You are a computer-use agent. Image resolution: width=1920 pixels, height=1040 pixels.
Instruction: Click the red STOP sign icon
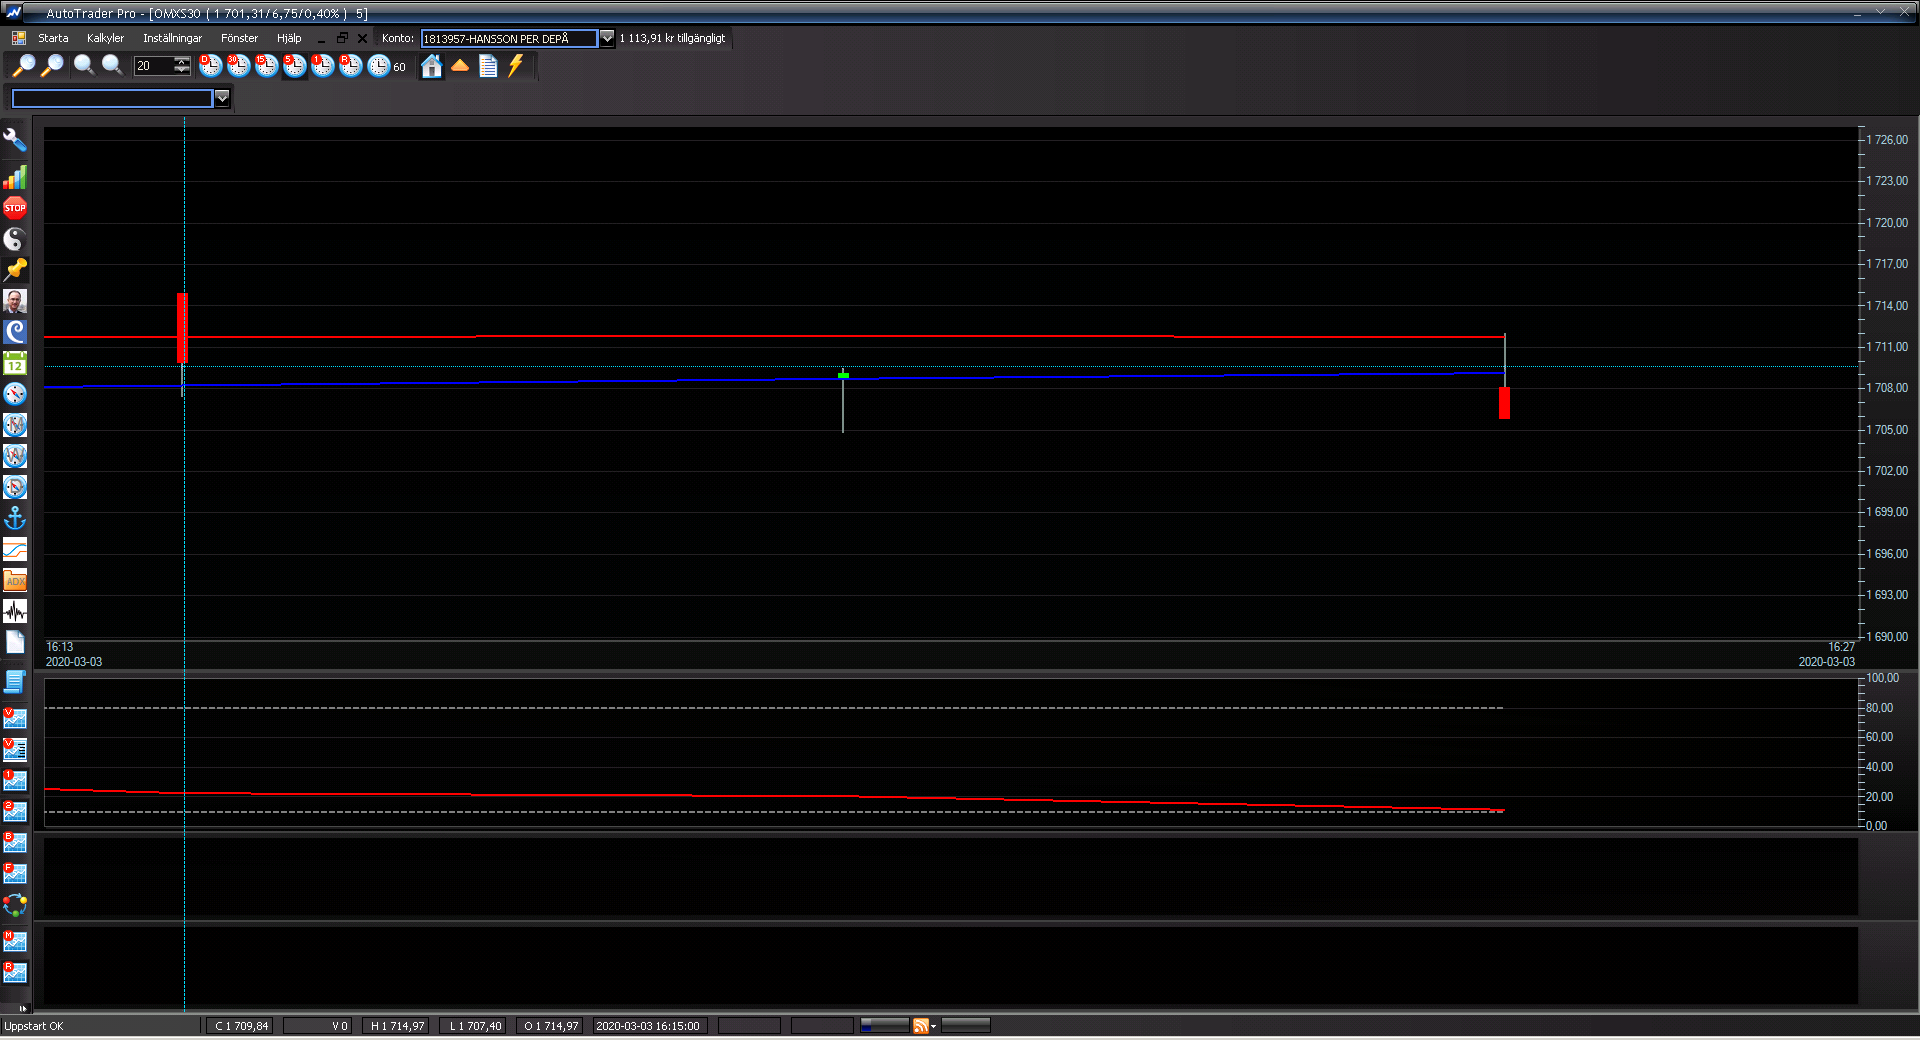pyautogui.click(x=15, y=208)
